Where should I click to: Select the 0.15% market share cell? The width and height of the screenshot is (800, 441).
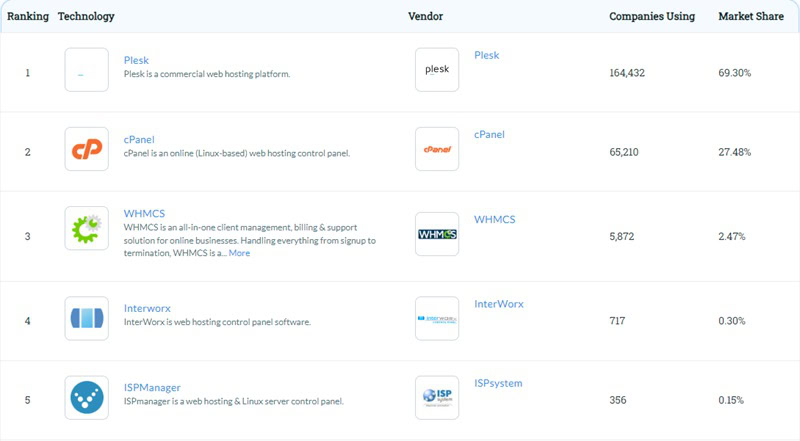pos(731,400)
